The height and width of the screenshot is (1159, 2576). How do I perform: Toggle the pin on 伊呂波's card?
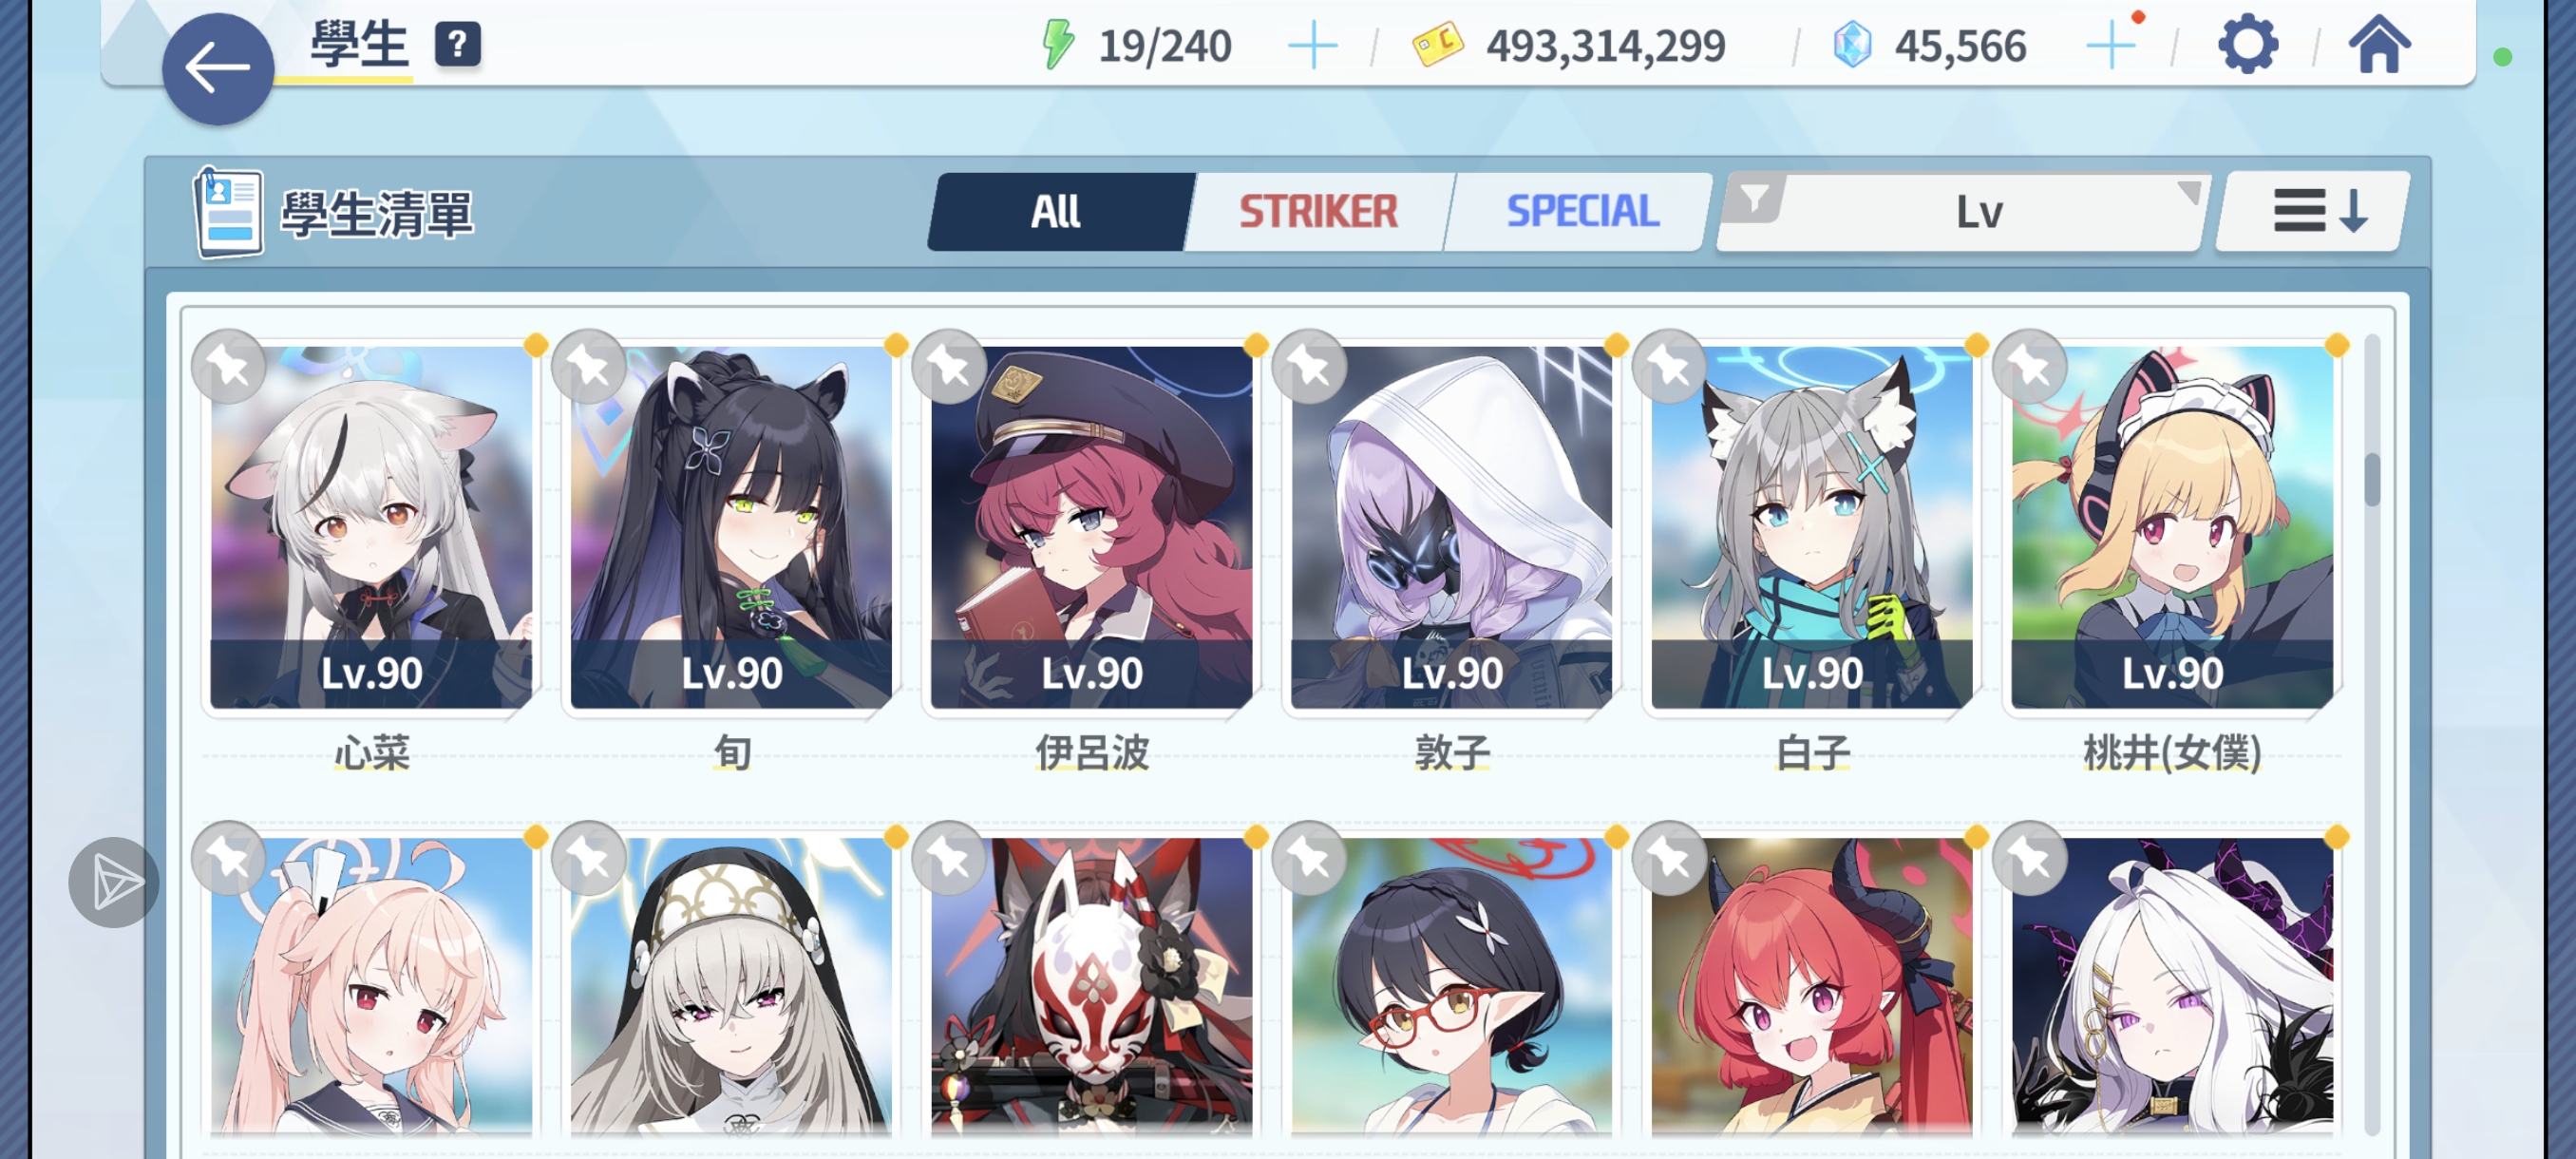[949, 367]
